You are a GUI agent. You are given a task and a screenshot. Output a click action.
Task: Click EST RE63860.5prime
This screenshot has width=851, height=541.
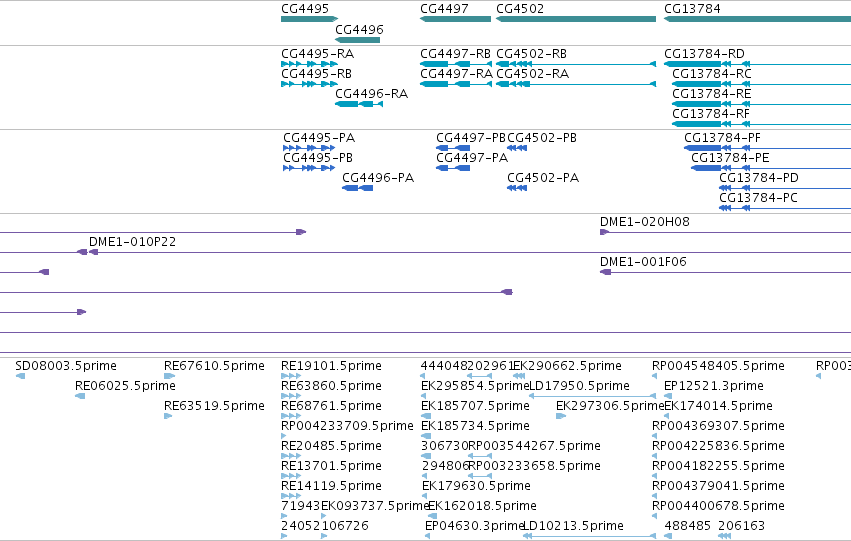click(x=331, y=386)
